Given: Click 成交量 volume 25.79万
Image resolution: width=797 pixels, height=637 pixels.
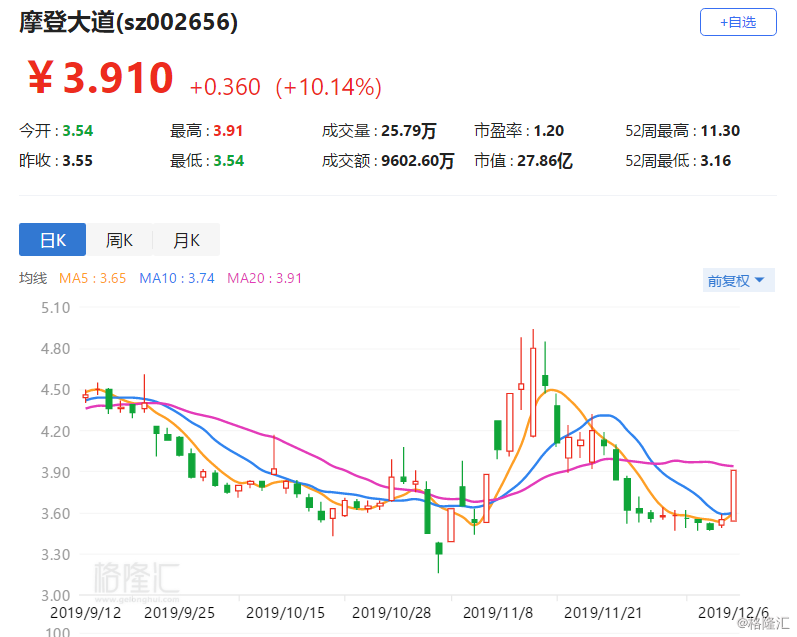Looking at the screenshot, I should pyautogui.click(x=409, y=131).
